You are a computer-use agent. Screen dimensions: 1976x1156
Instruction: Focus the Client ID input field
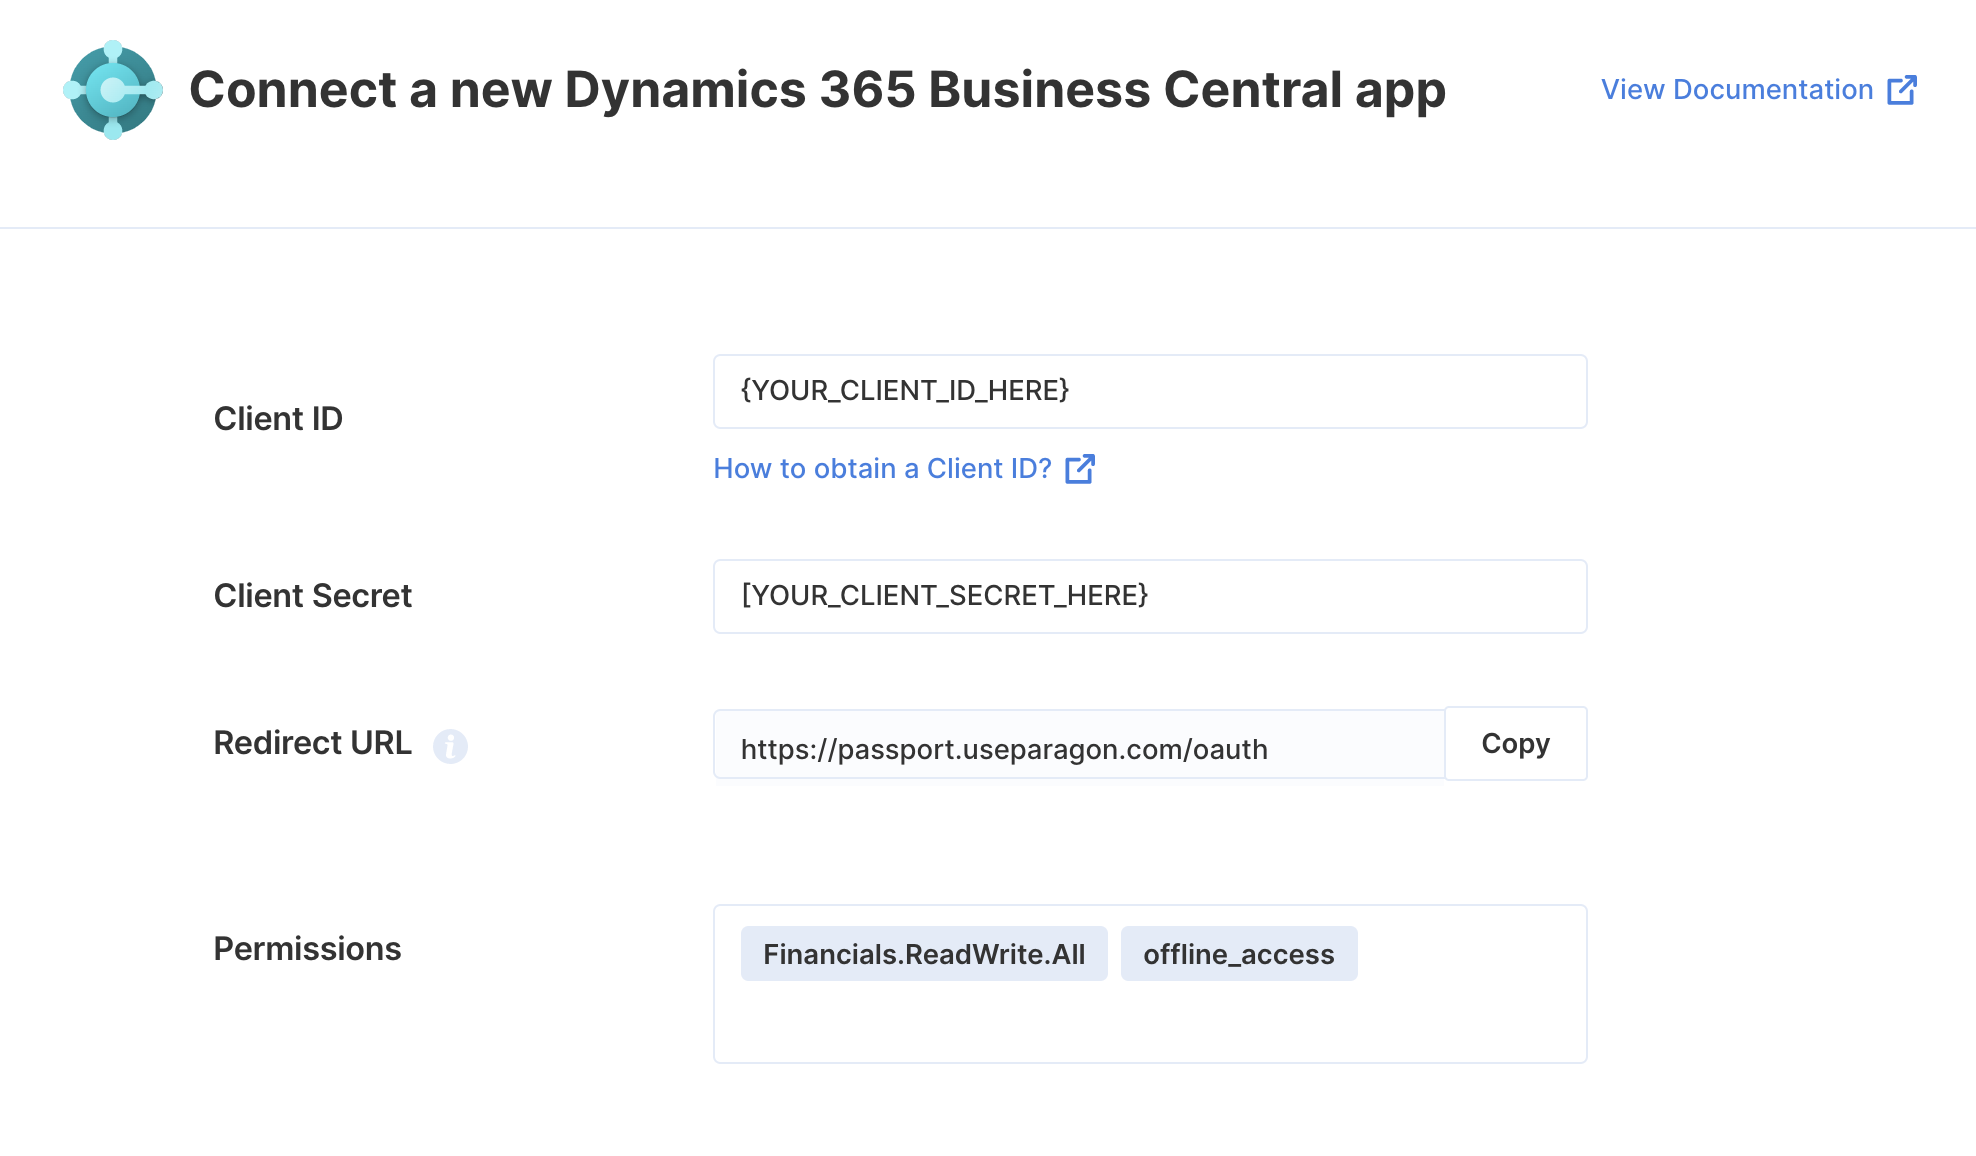(1150, 391)
